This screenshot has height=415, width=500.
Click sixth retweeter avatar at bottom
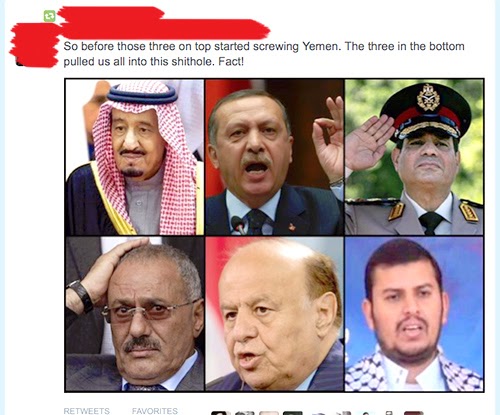click(x=343, y=413)
